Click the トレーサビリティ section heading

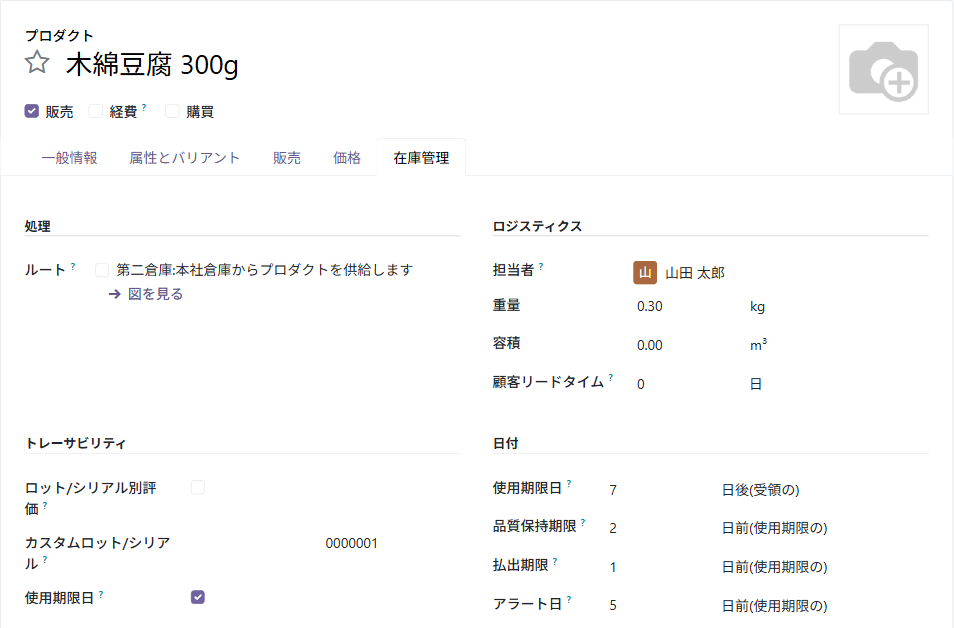[x=75, y=444]
